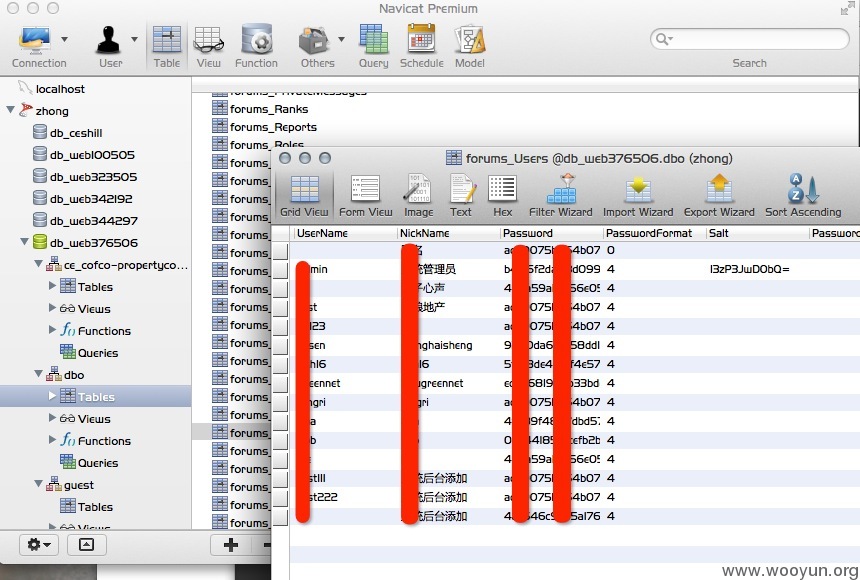
Task: Select the db_web100505 database
Action: 92,155
